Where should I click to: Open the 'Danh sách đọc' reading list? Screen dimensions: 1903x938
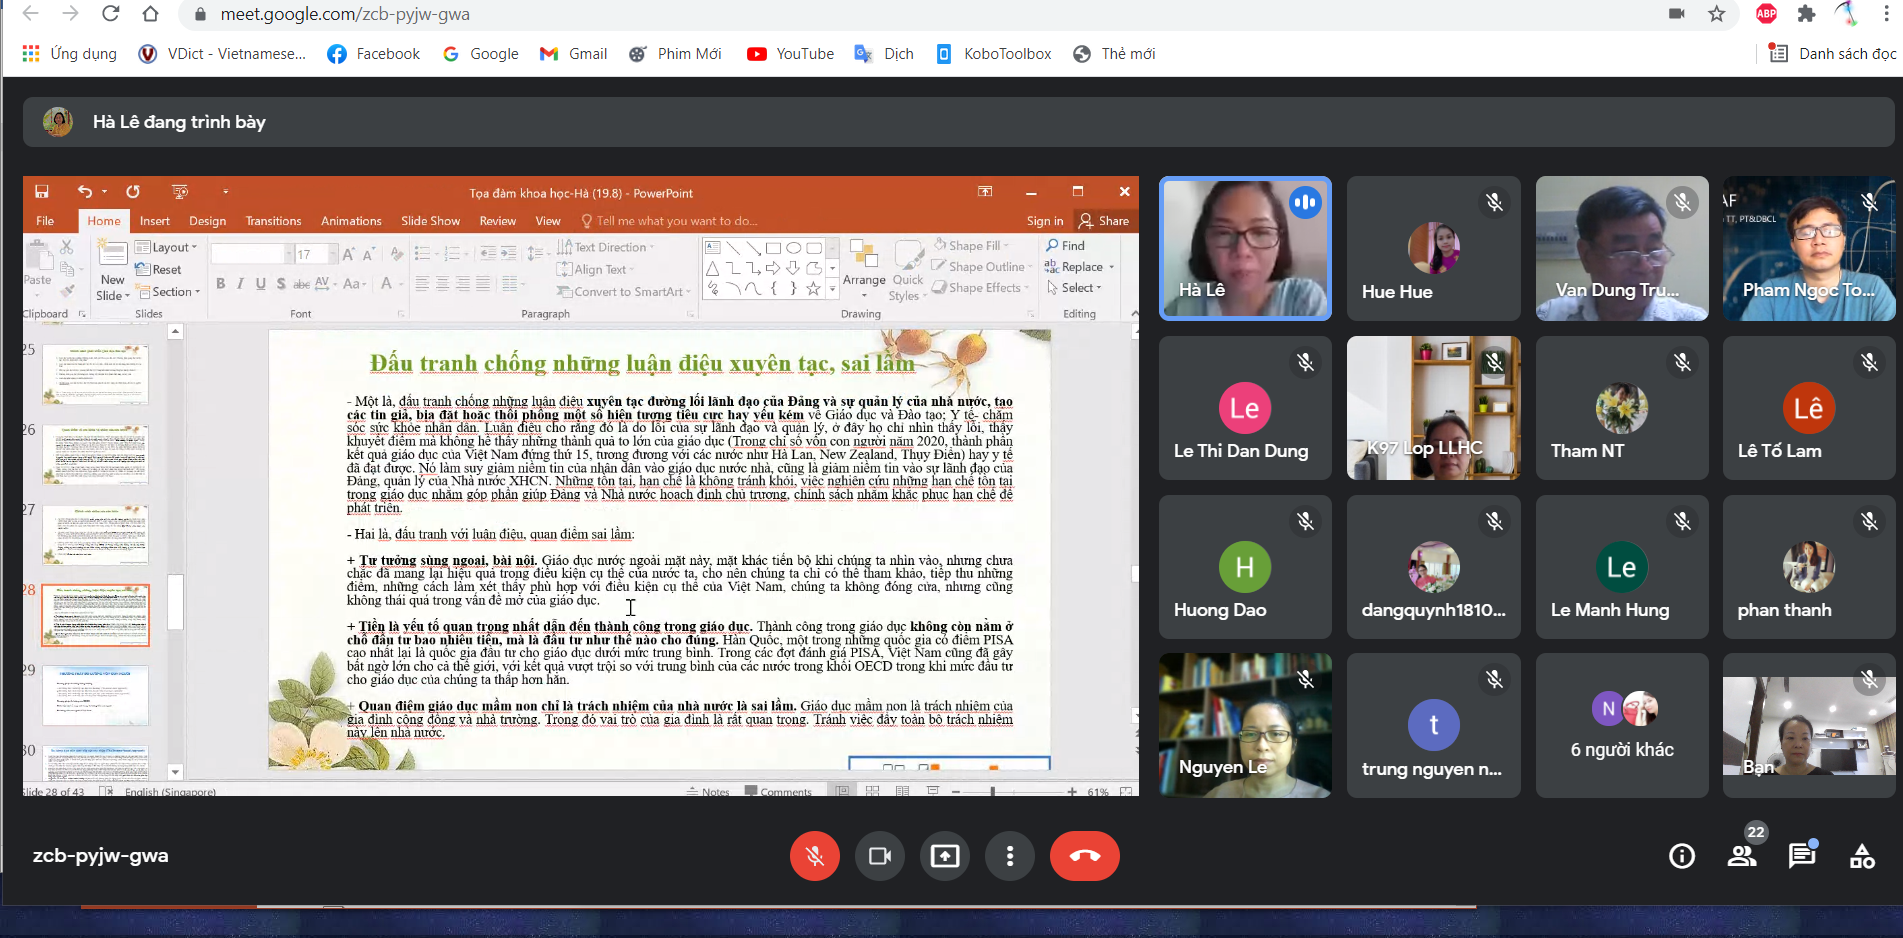coord(1832,54)
